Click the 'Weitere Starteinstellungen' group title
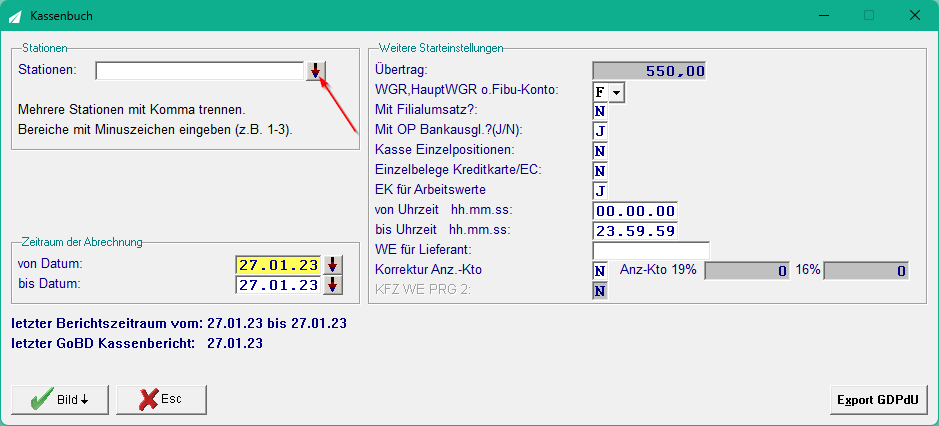 click(x=441, y=47)
